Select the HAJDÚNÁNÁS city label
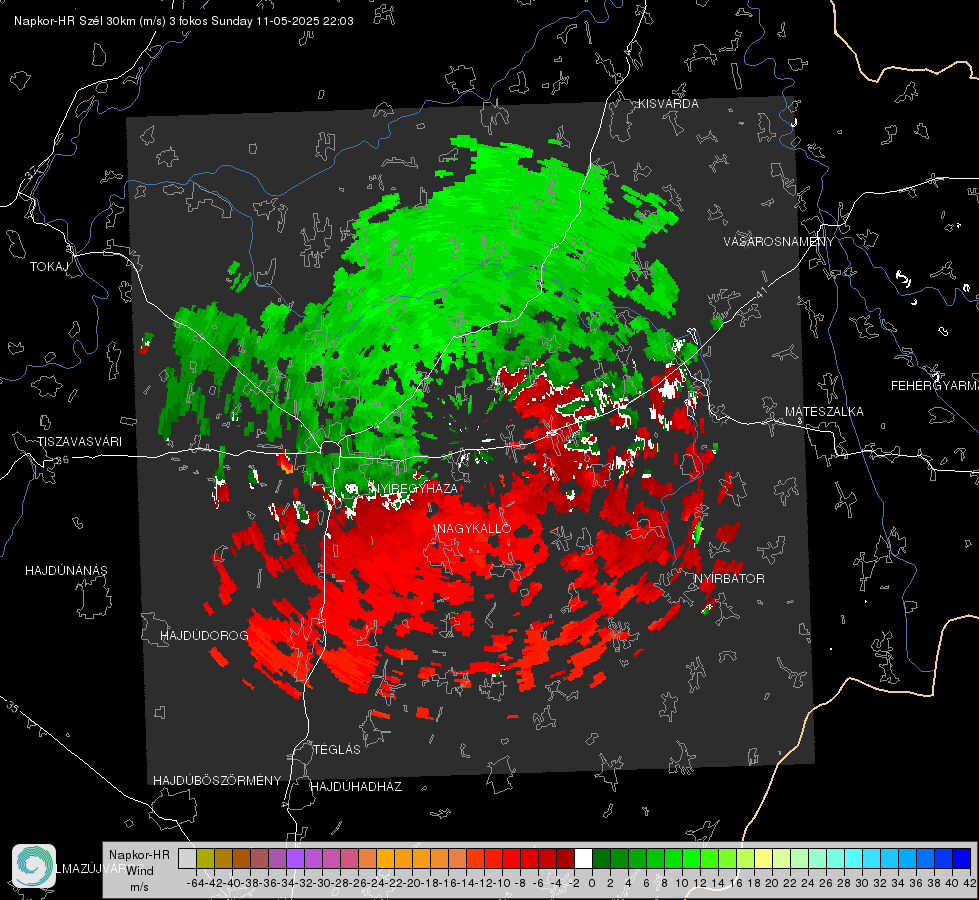Image resolution: width=979 pixels, height=900 pixels. (x=66, y=570)
